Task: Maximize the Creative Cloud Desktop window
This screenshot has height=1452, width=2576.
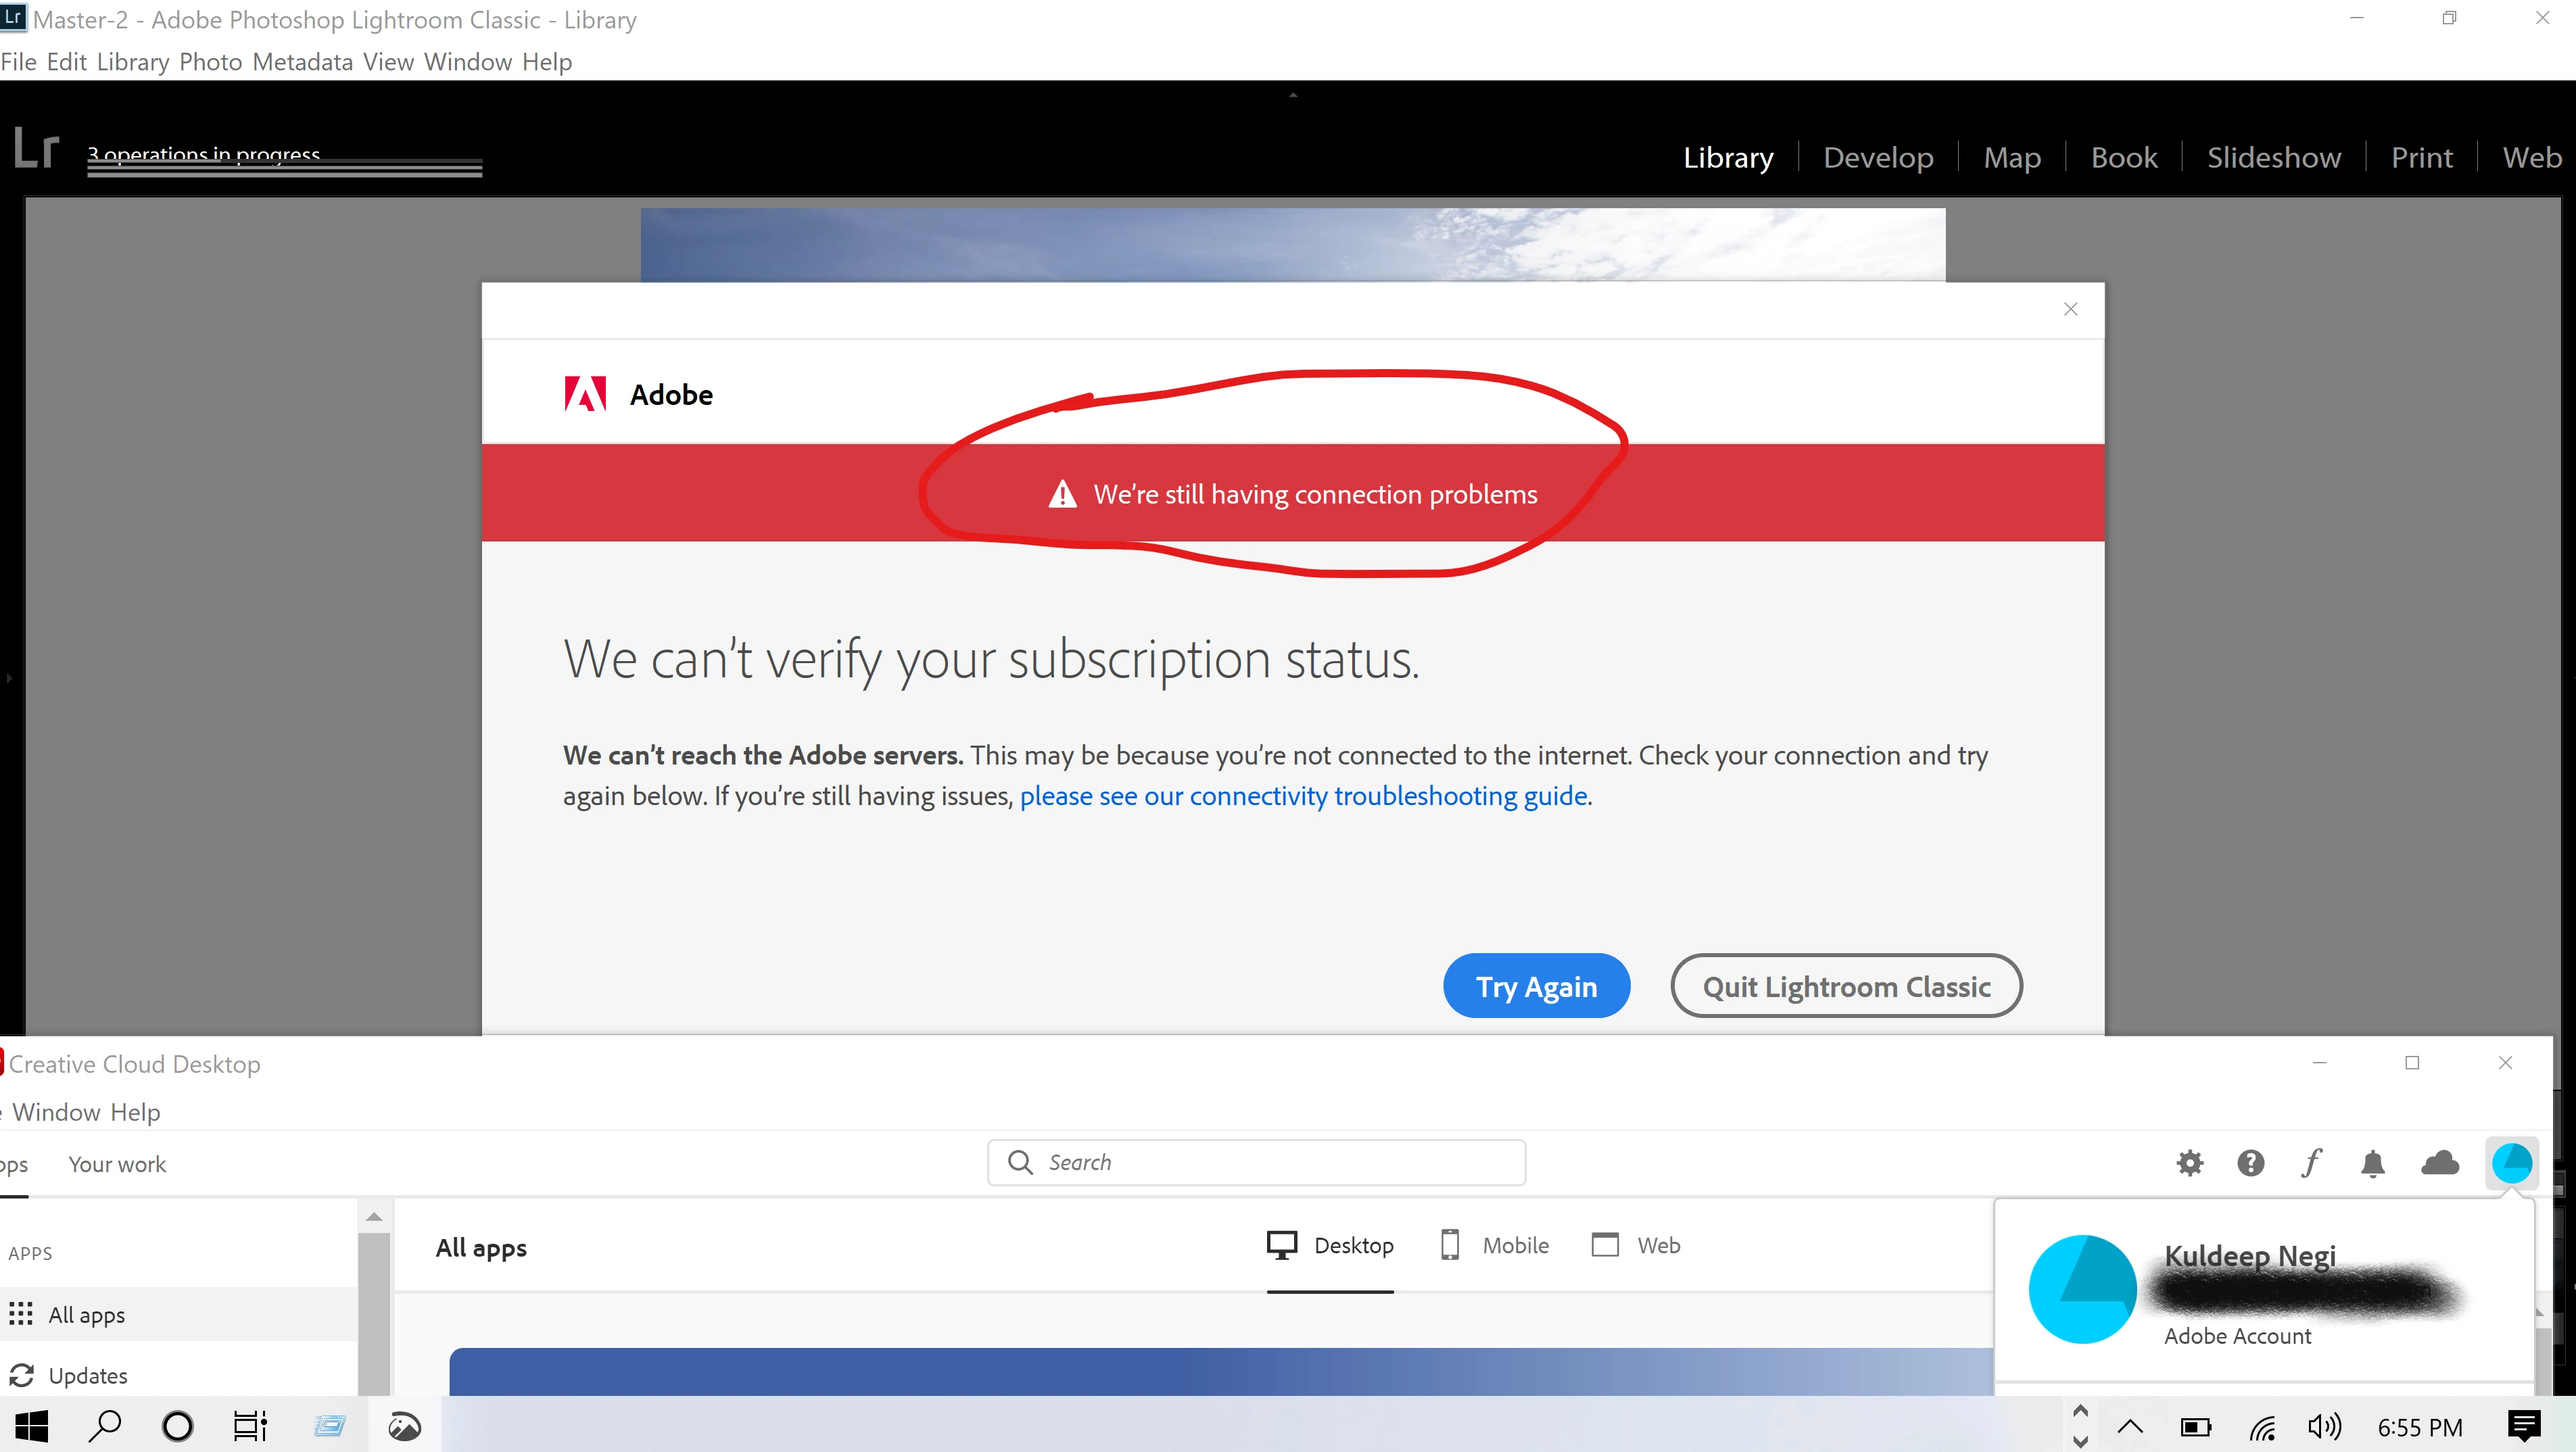Action: pyautogui.click(x=2412, y=1063)
